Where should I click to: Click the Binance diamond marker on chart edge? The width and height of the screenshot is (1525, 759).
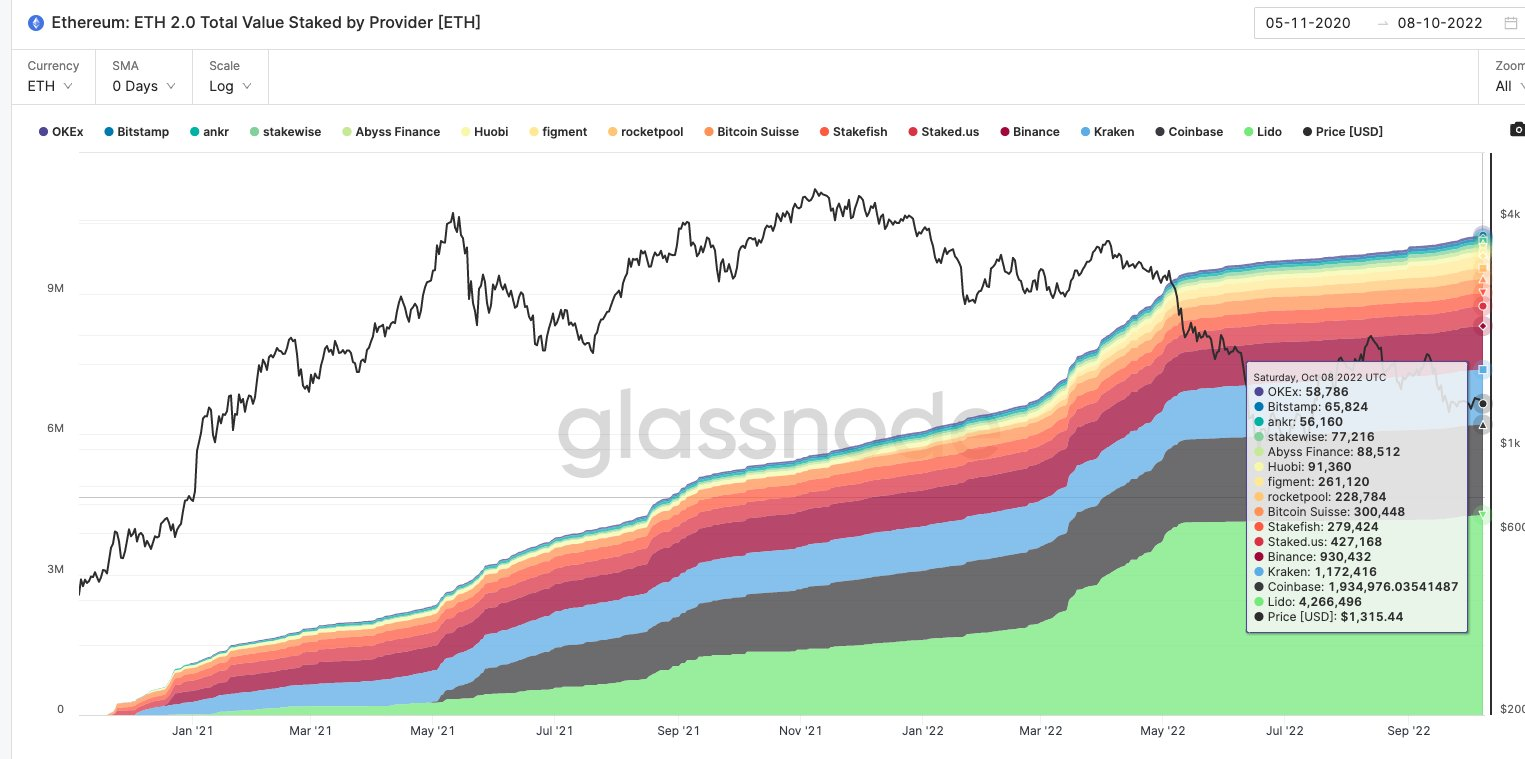click(x=1483, y=326)
